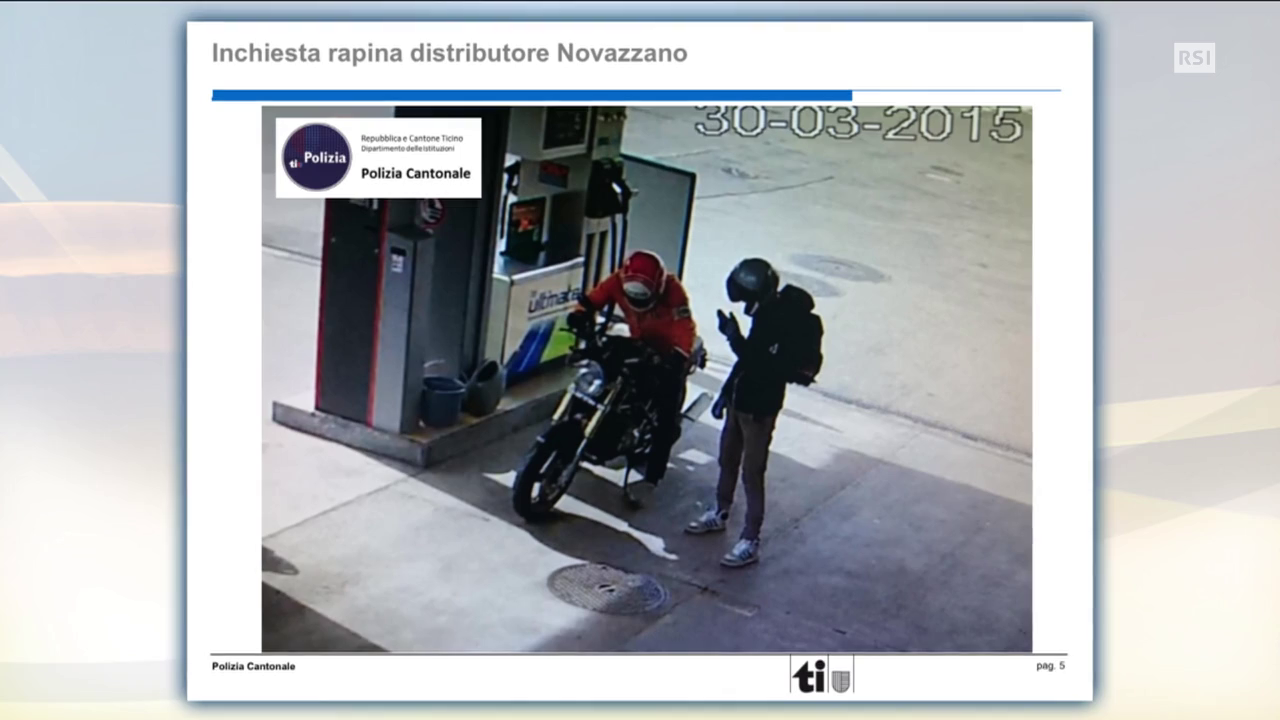Click the buckets beside the fuel pump
Screen dimensions: 1280x720
tap(462, 393)
